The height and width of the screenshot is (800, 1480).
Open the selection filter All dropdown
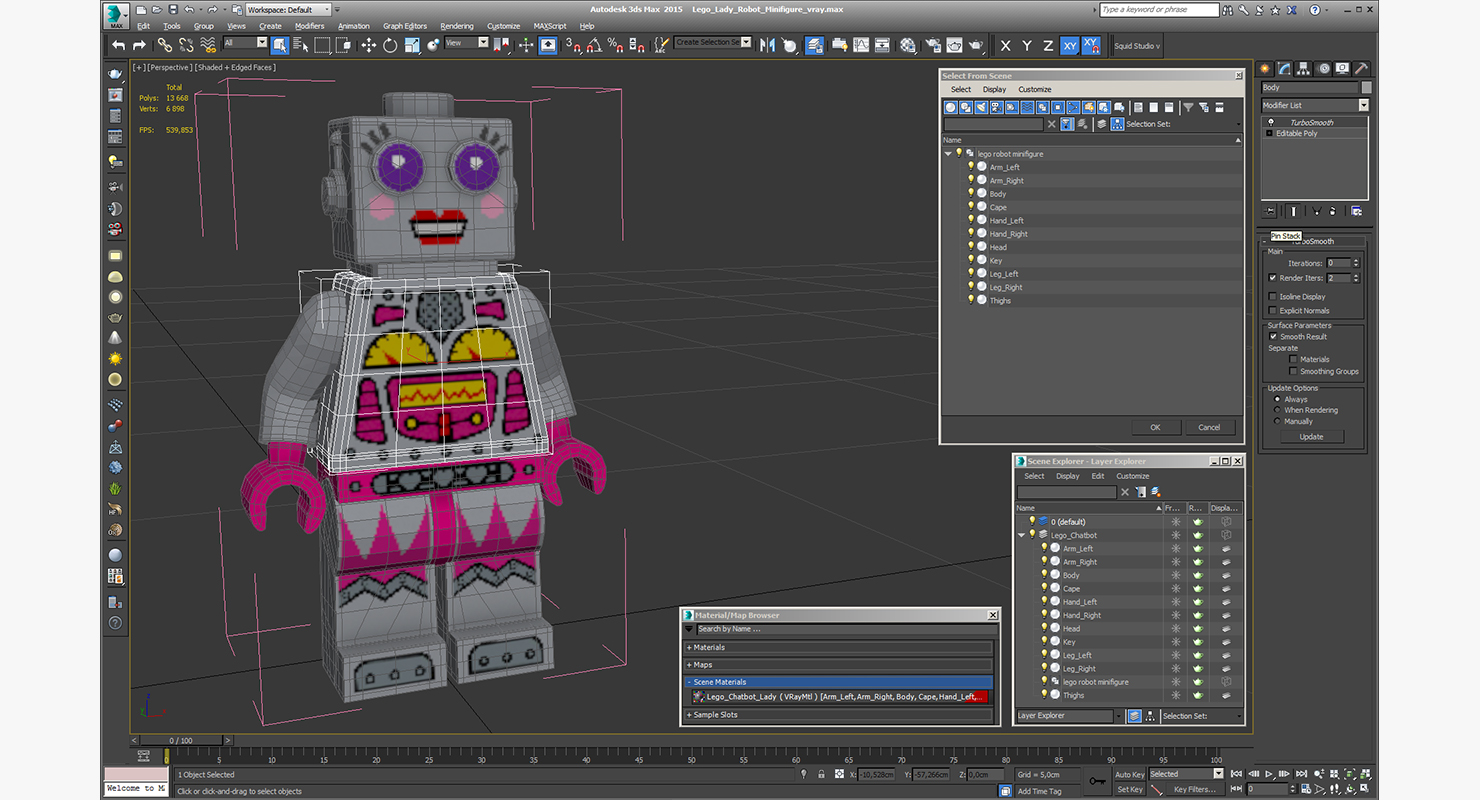tap(245, 43)
